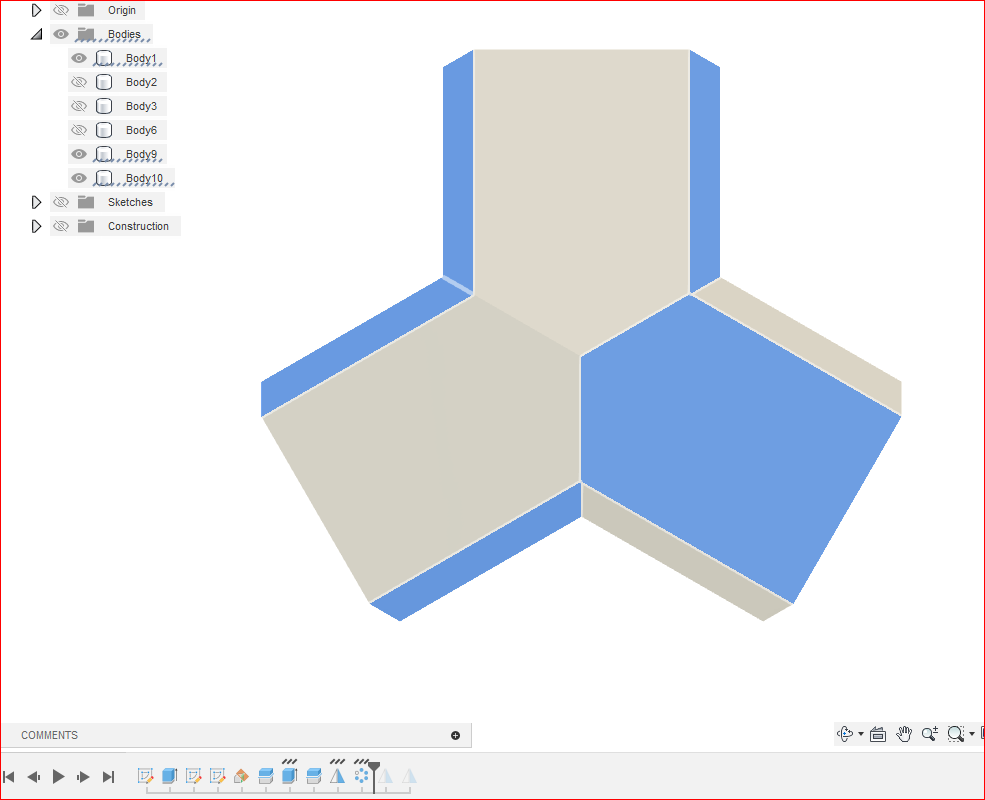Hide Body1 using its eye icon
Screen dimensions: 985x800
click(x=77, y=58)
